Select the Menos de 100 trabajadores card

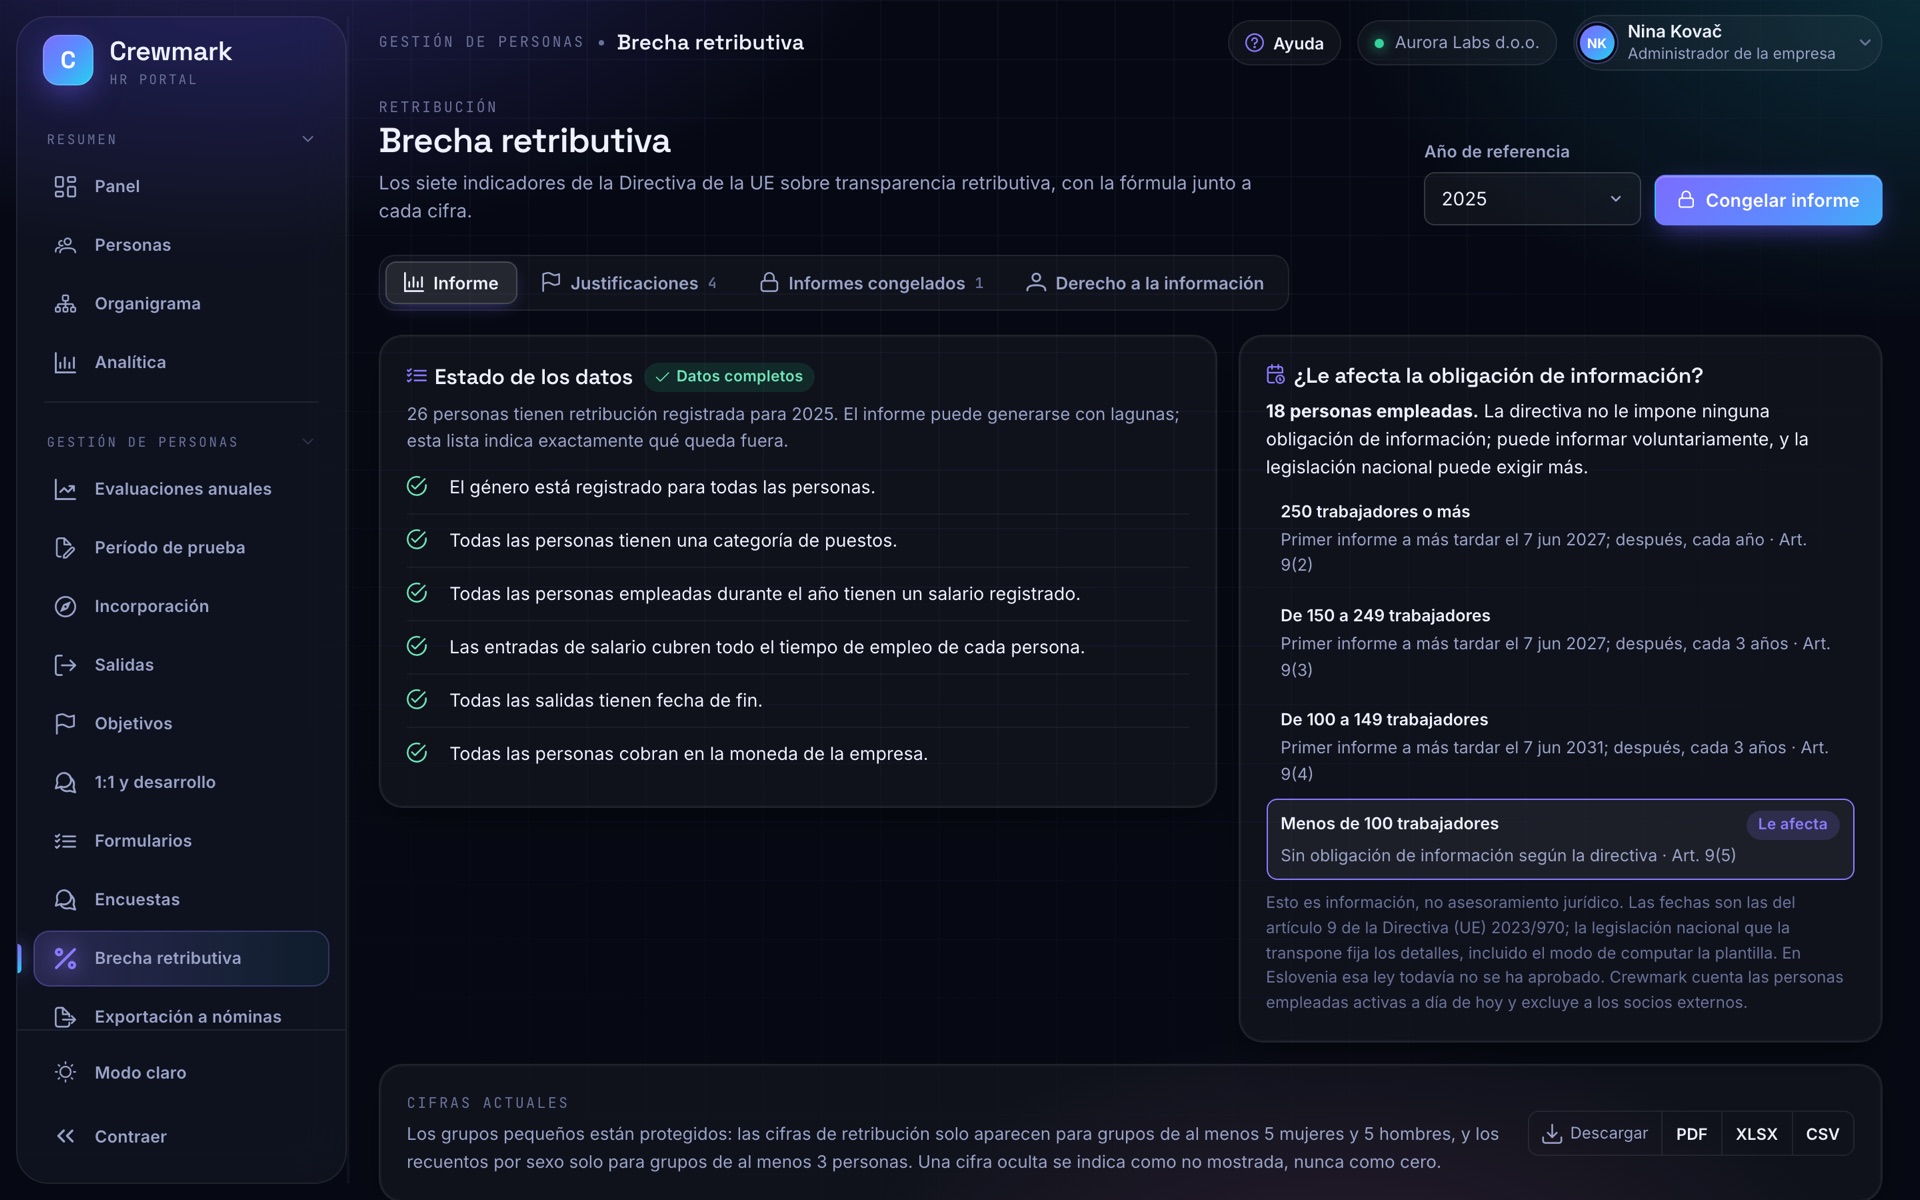tap(1559, 839)
